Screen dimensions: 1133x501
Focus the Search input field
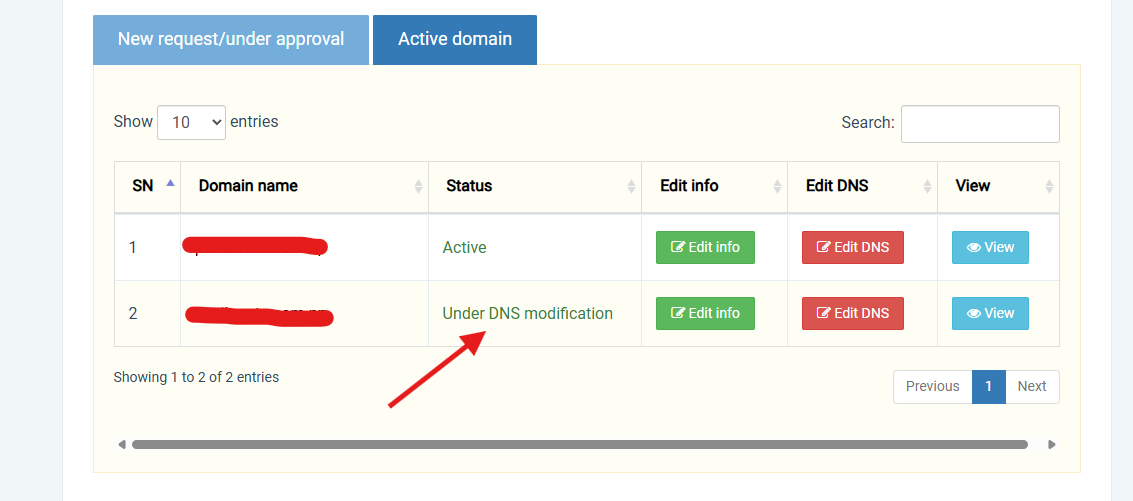point(980,124)
